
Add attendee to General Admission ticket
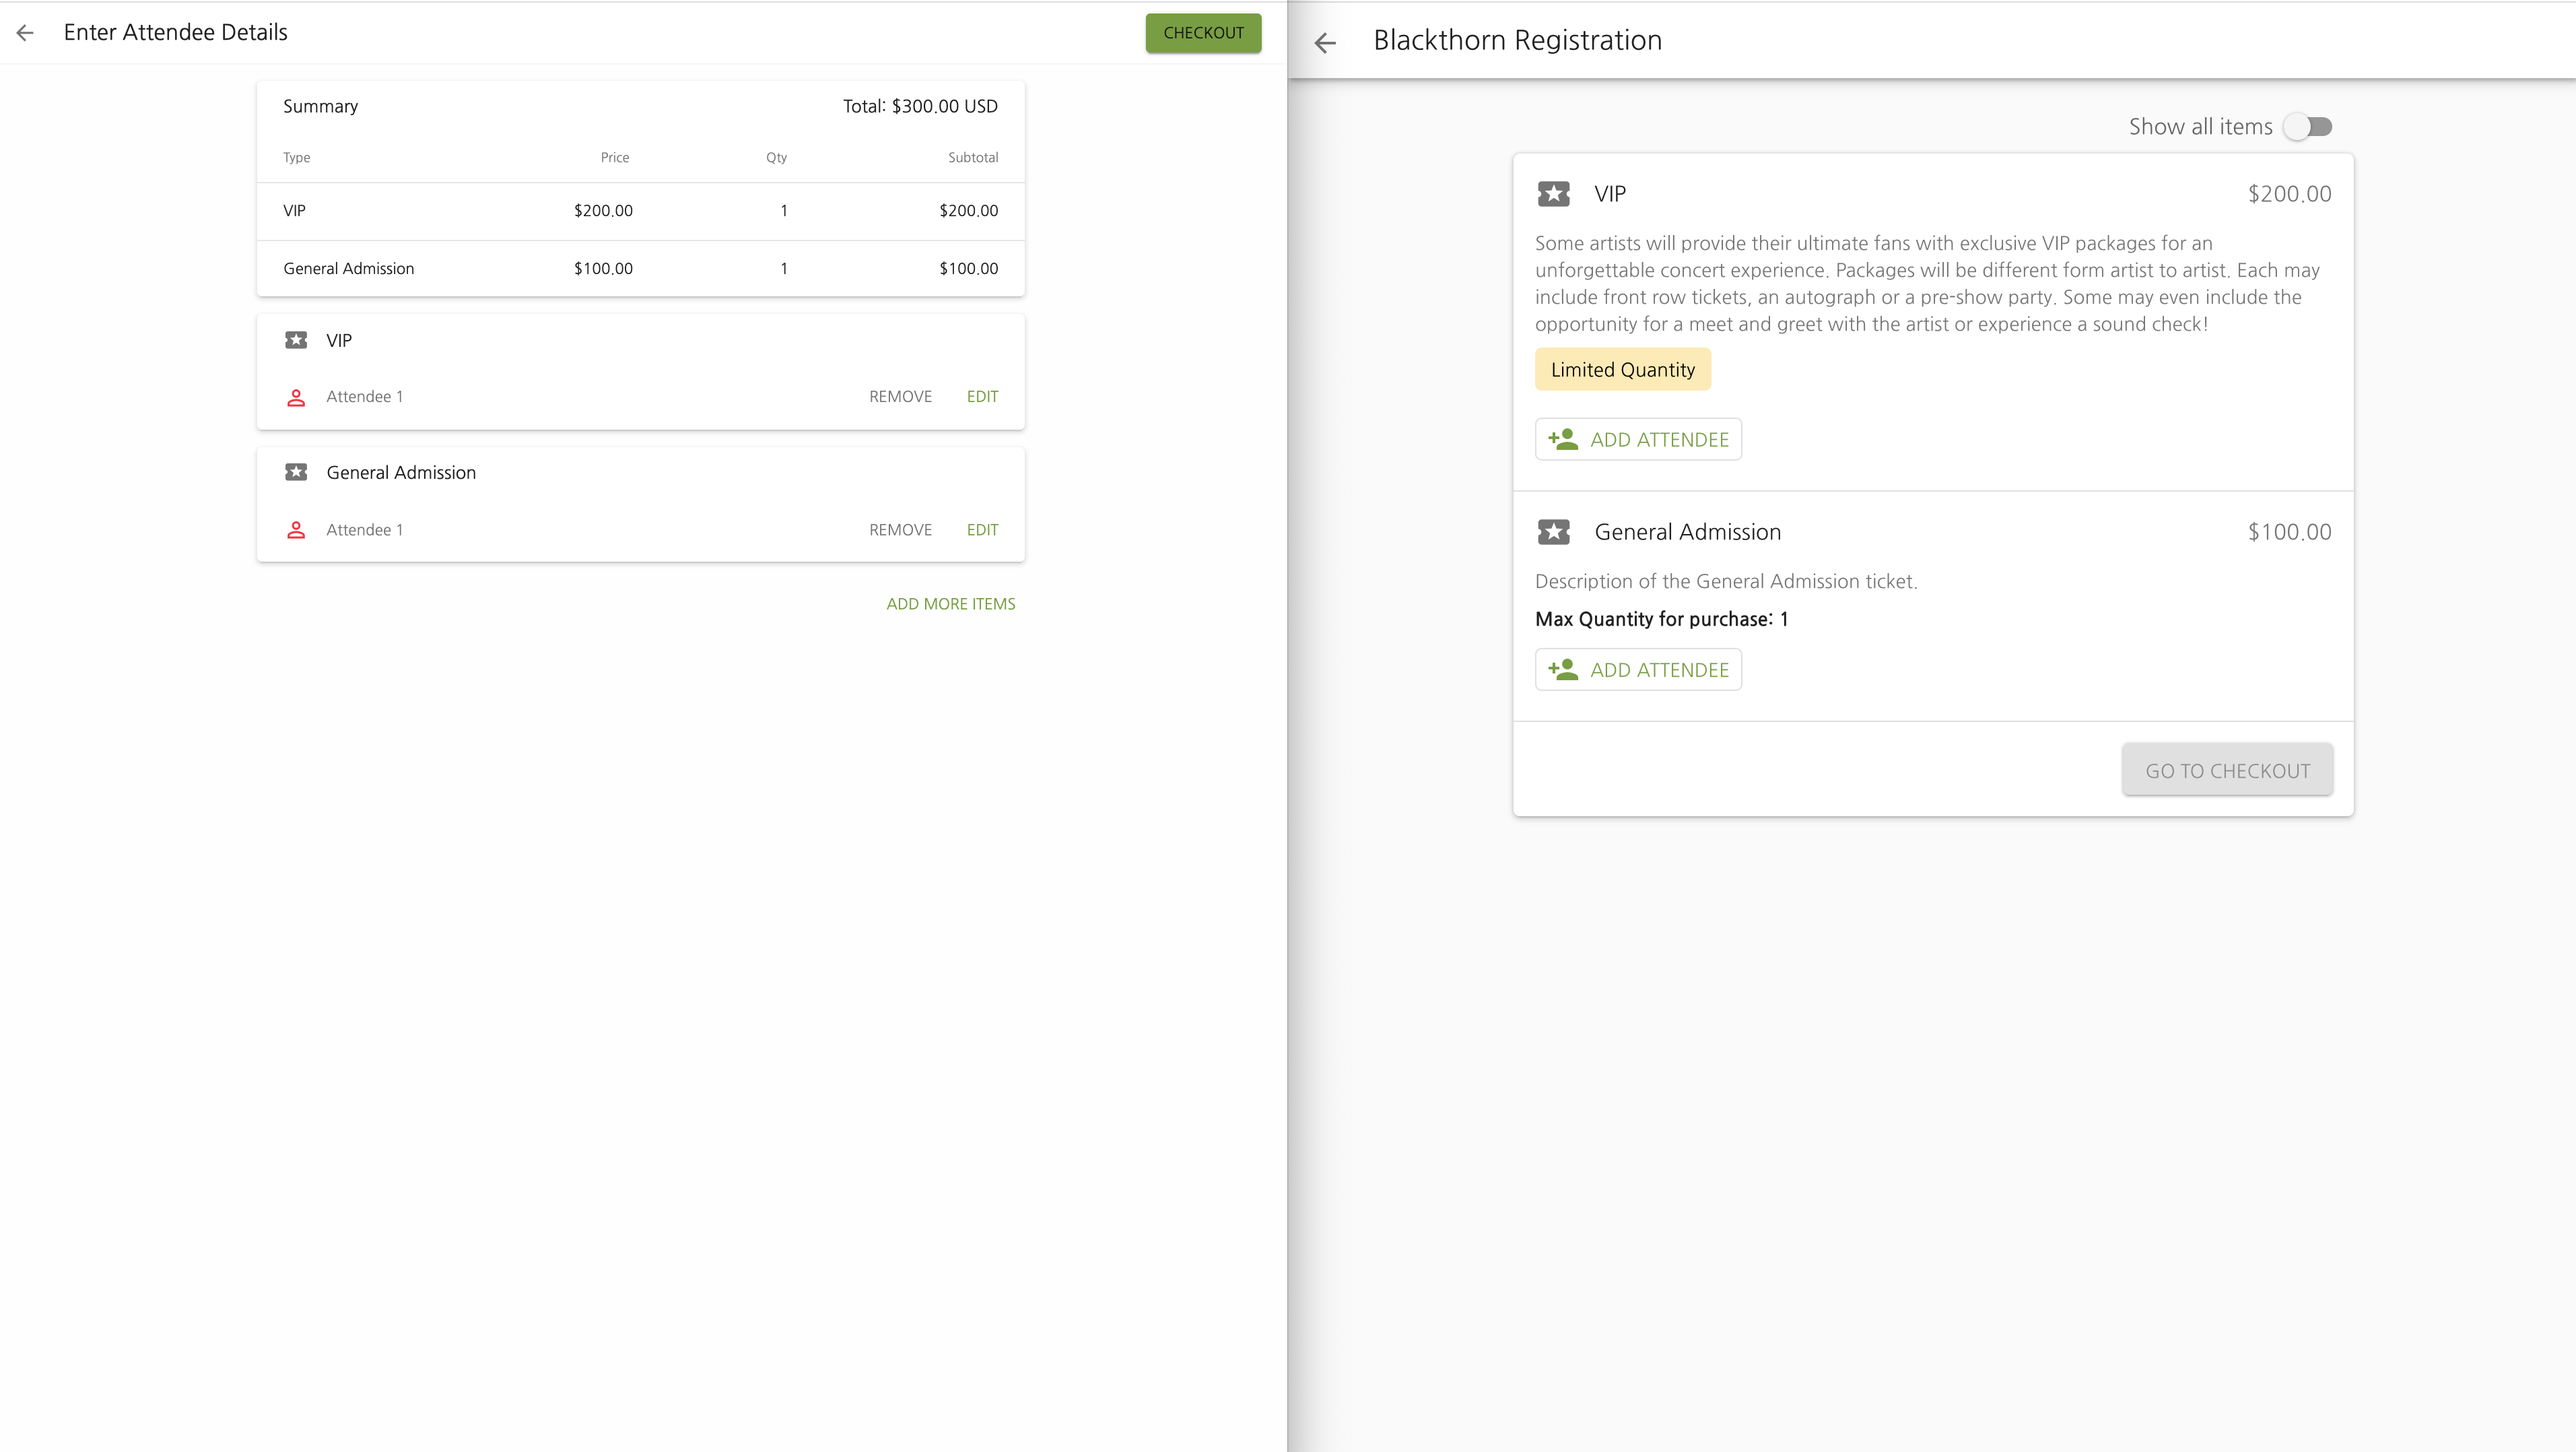pos(1638,670)
